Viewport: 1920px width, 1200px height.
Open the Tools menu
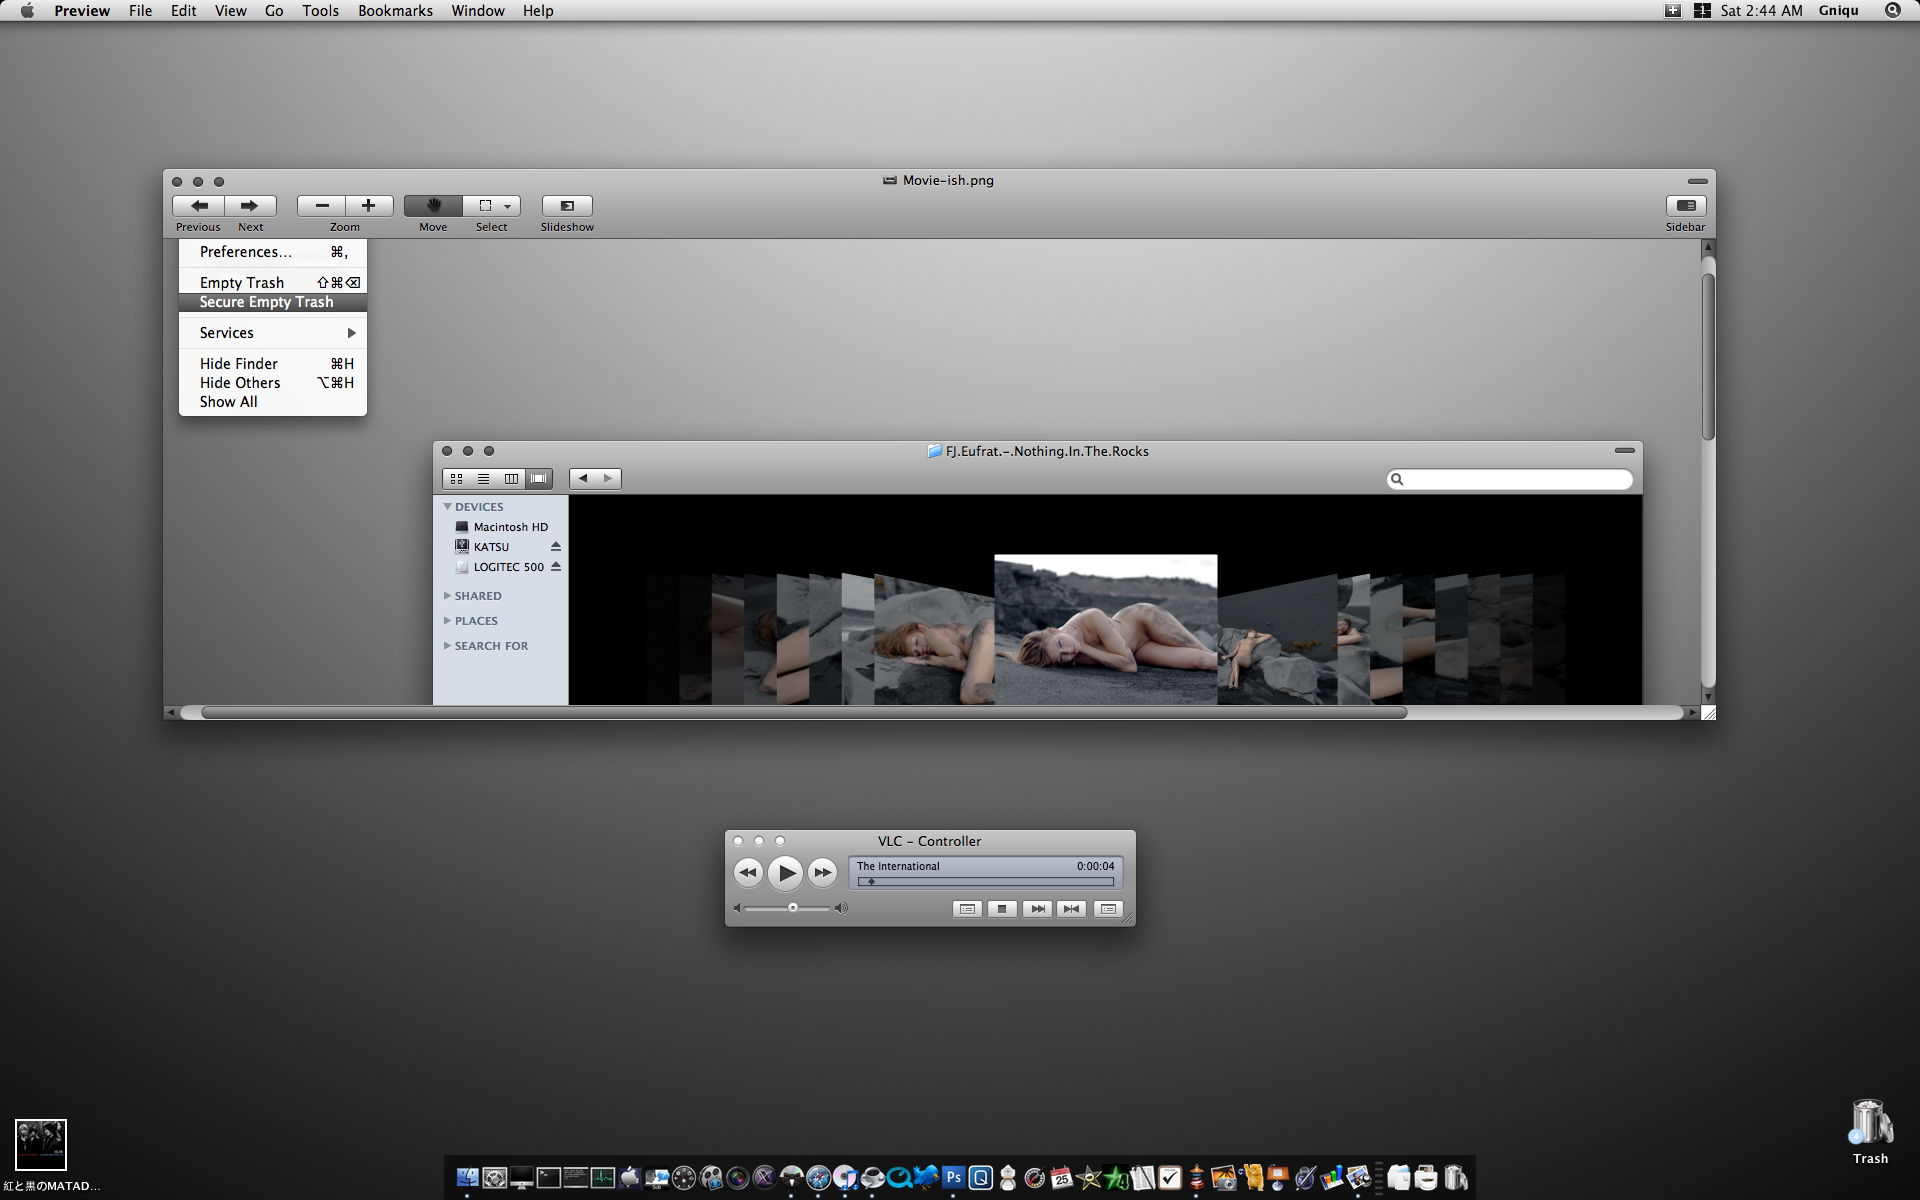click(320, 11)
